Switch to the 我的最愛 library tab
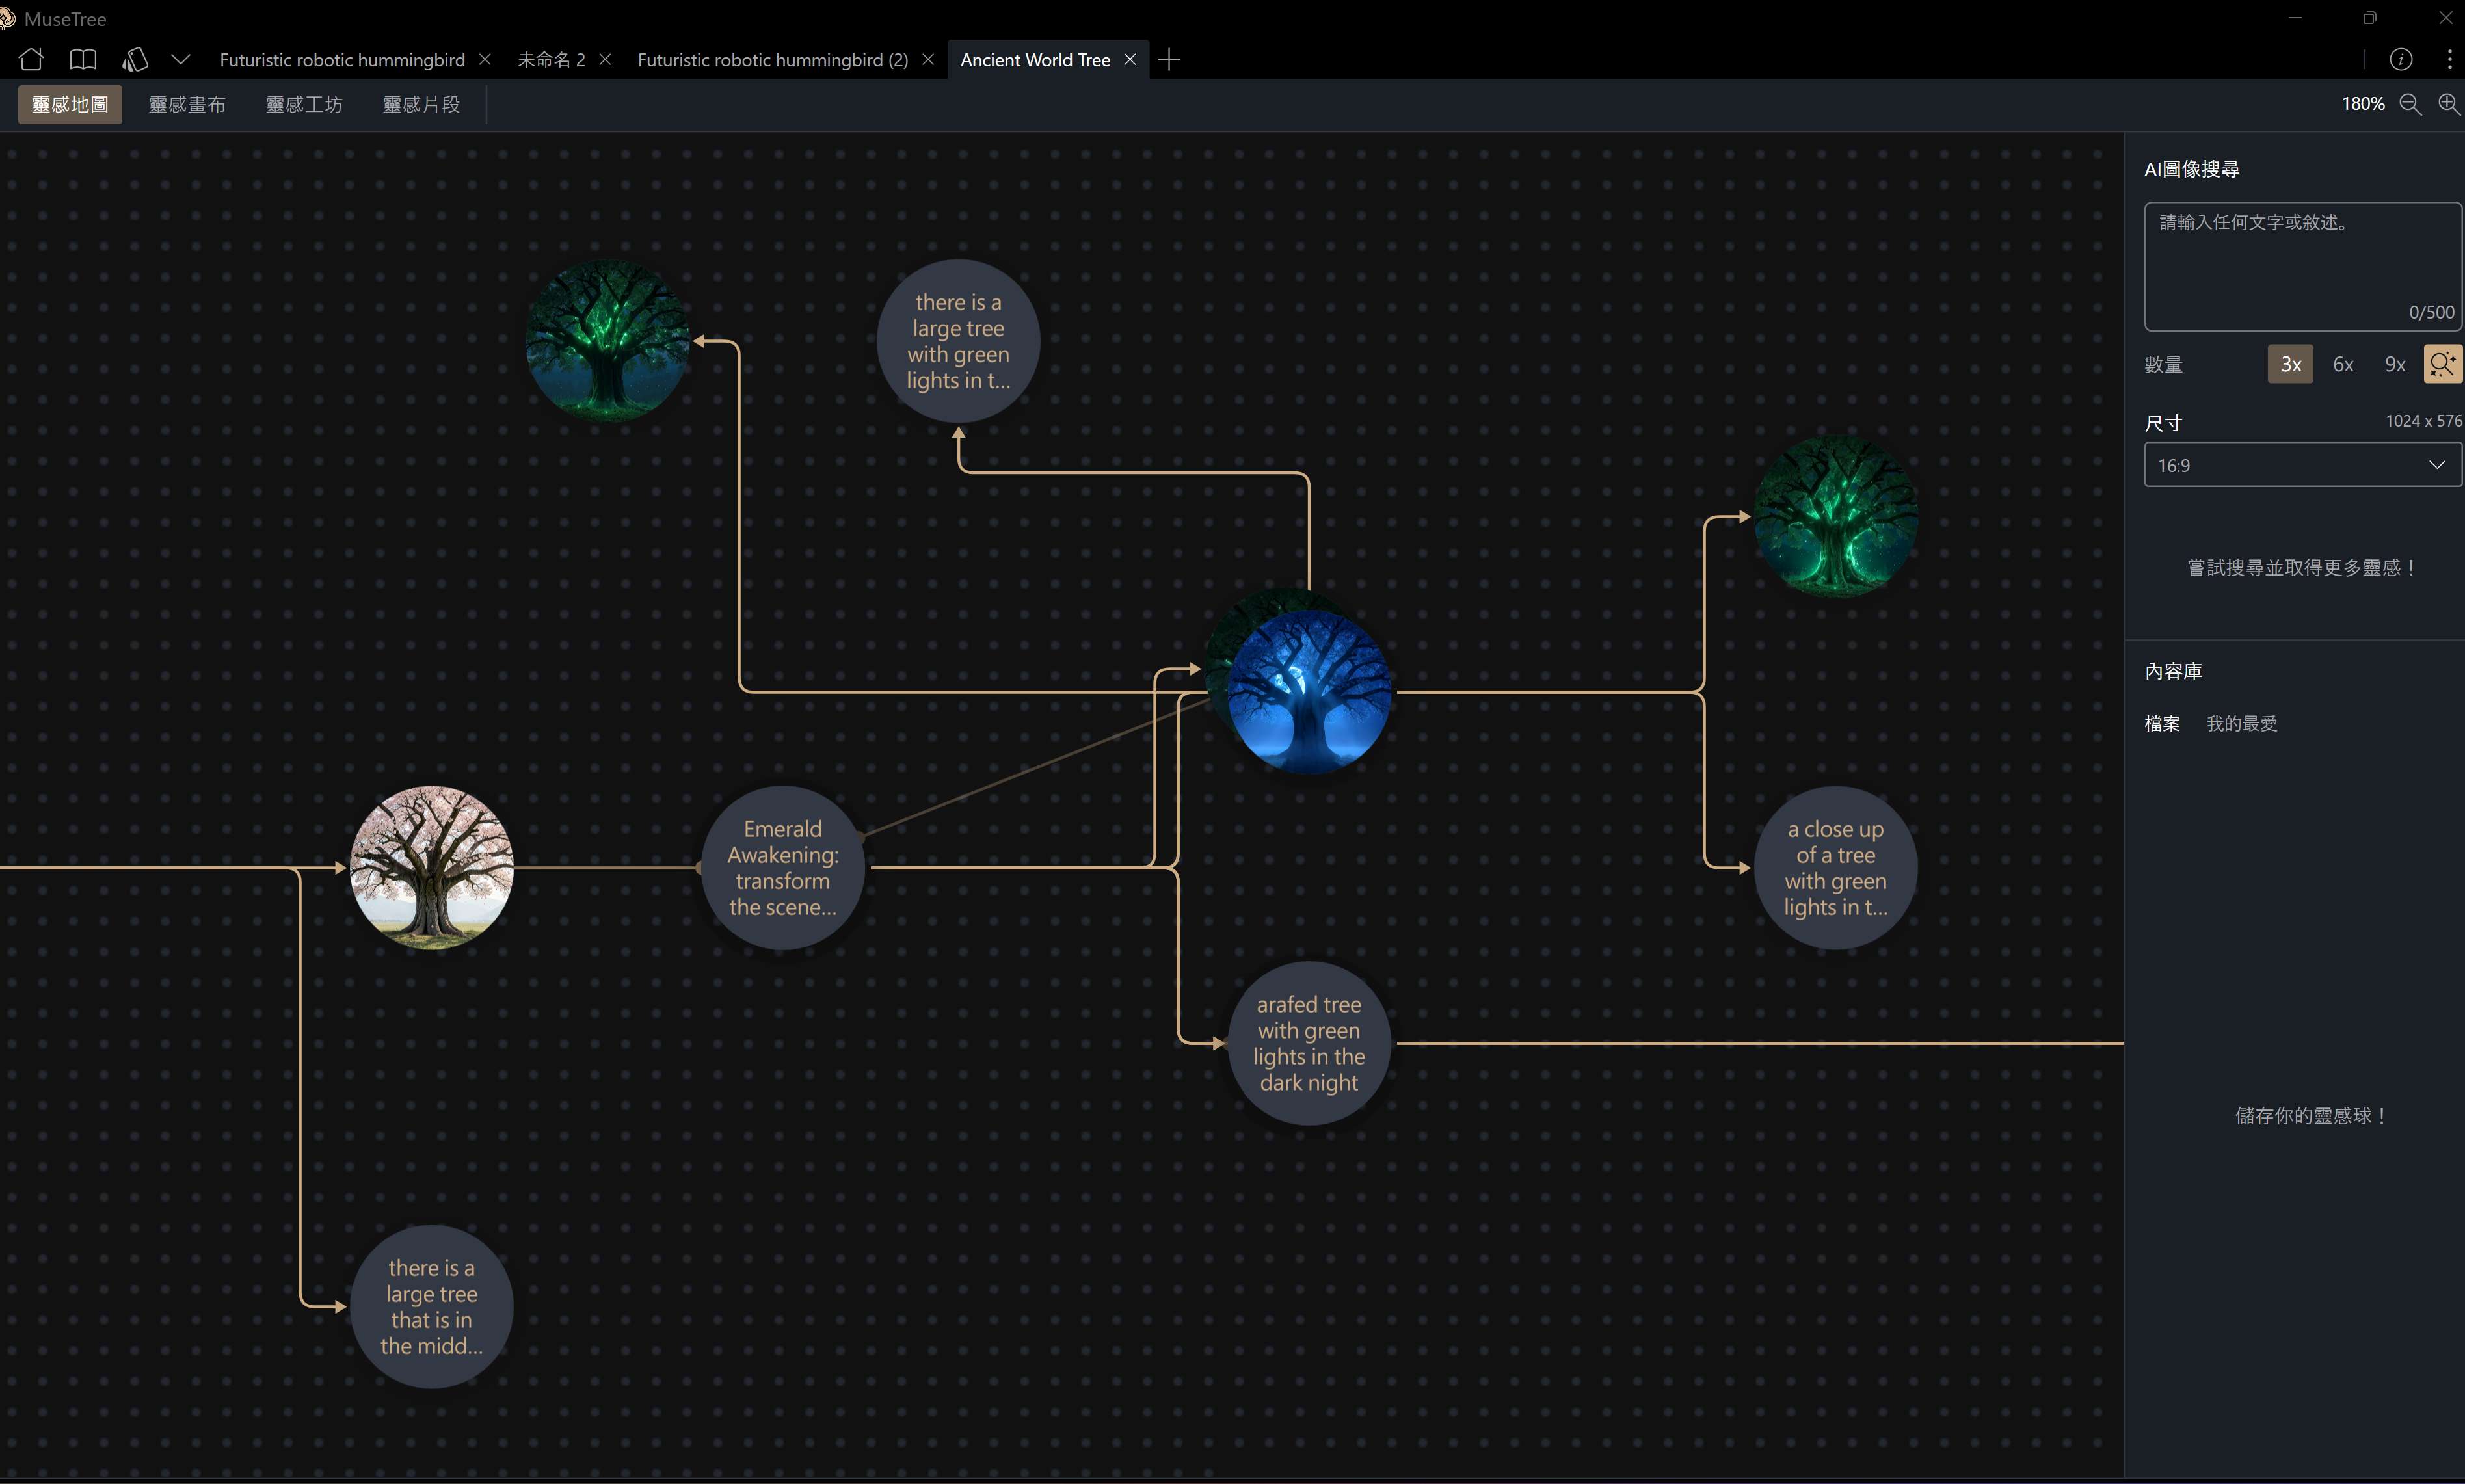Viewport: 2465px width, 1484px height. tap(2242, 724)
